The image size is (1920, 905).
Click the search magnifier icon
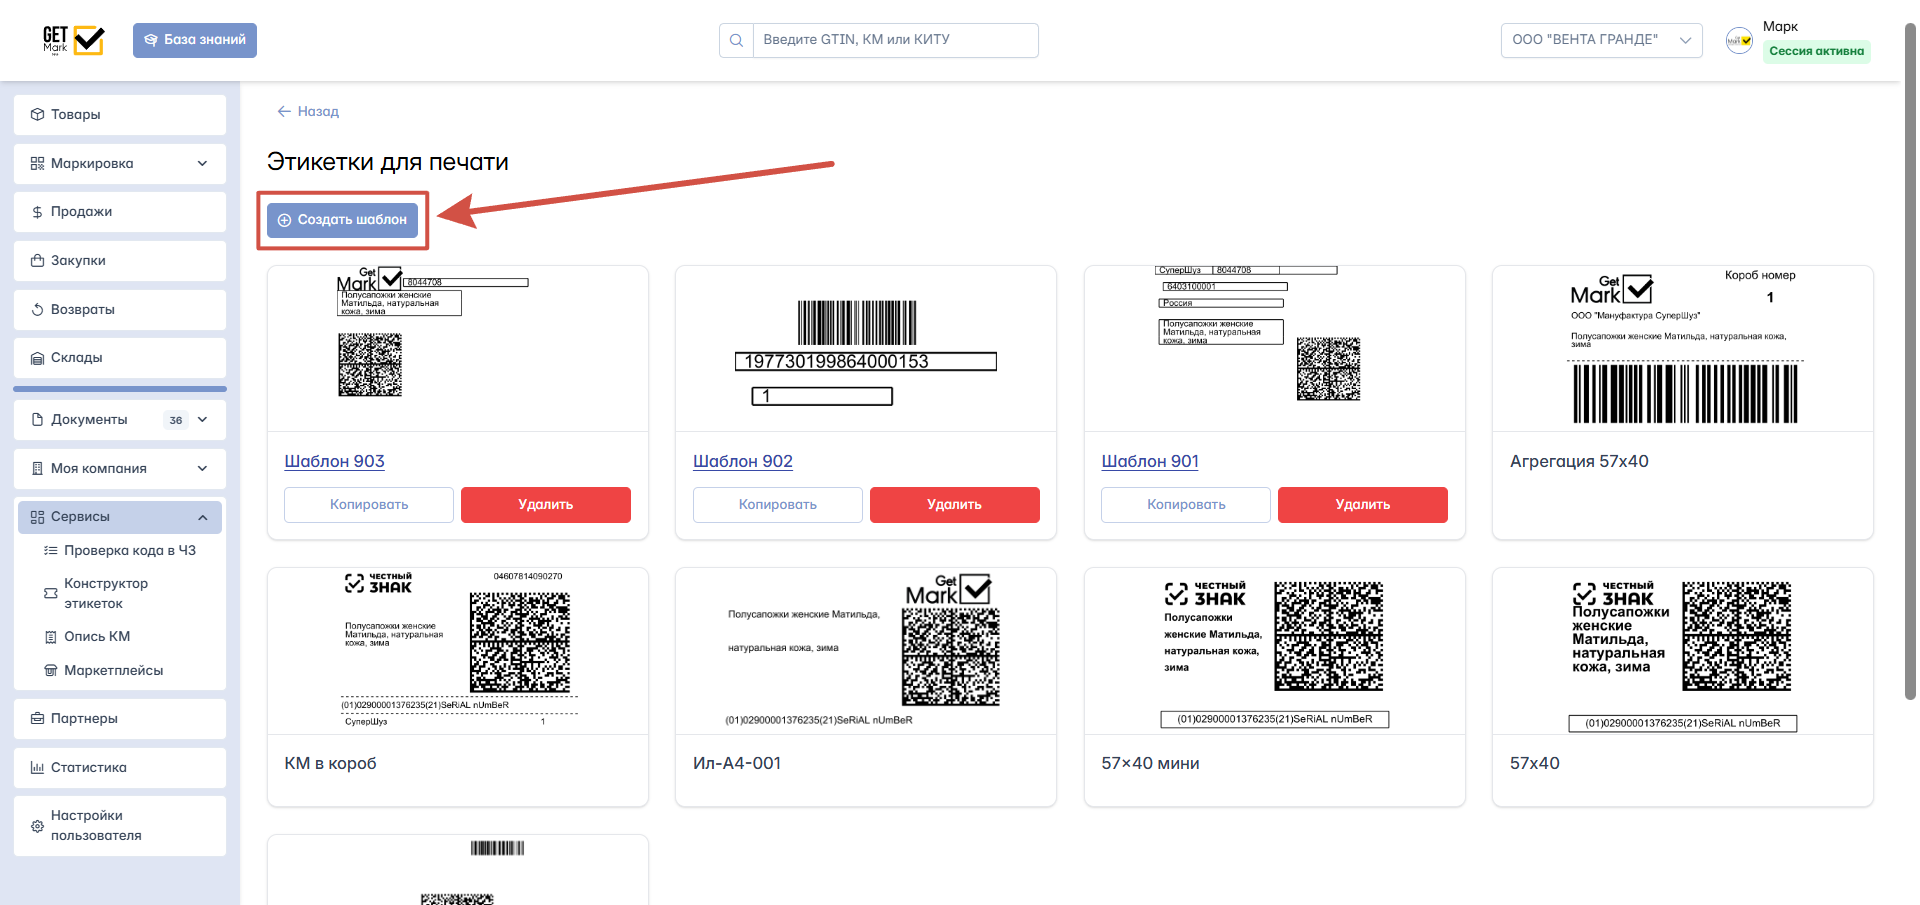[736, 40]
